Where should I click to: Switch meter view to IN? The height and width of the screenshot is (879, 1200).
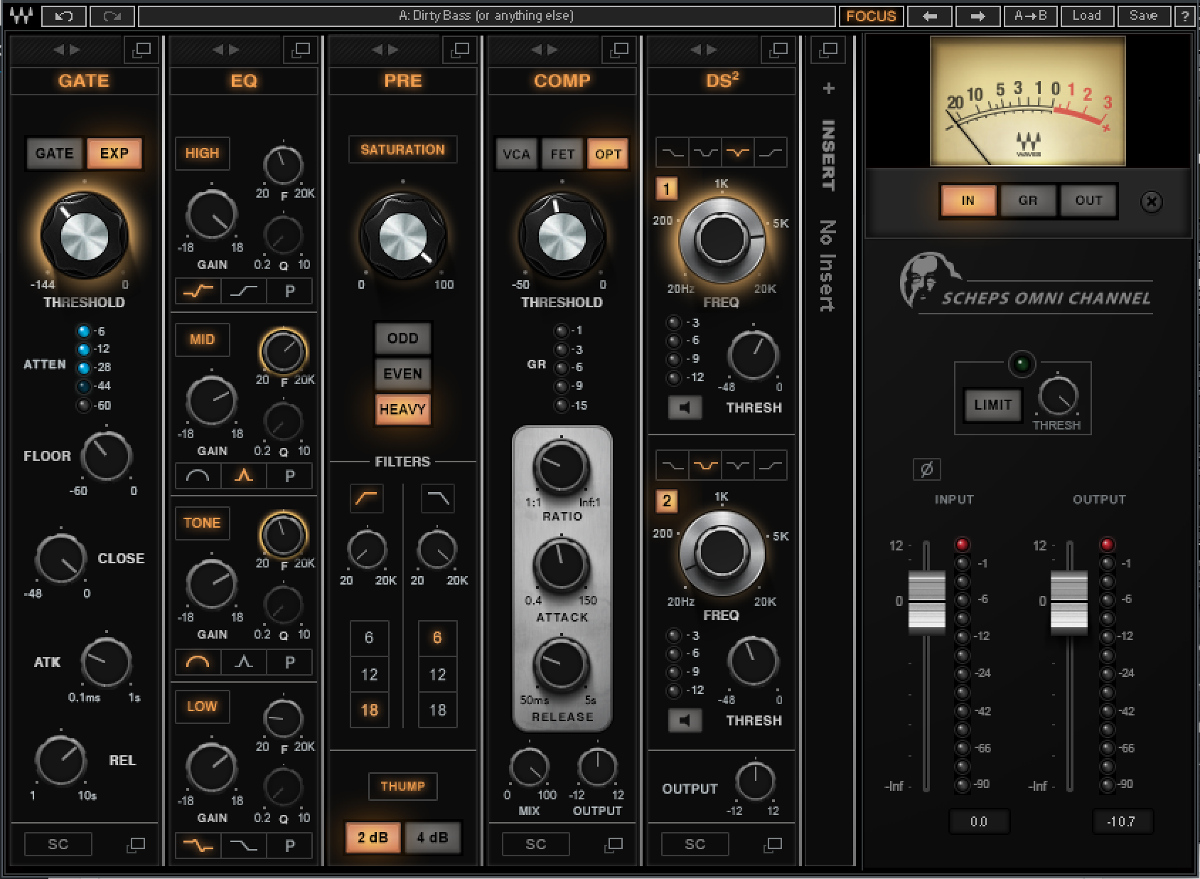[x=968, y=201]
